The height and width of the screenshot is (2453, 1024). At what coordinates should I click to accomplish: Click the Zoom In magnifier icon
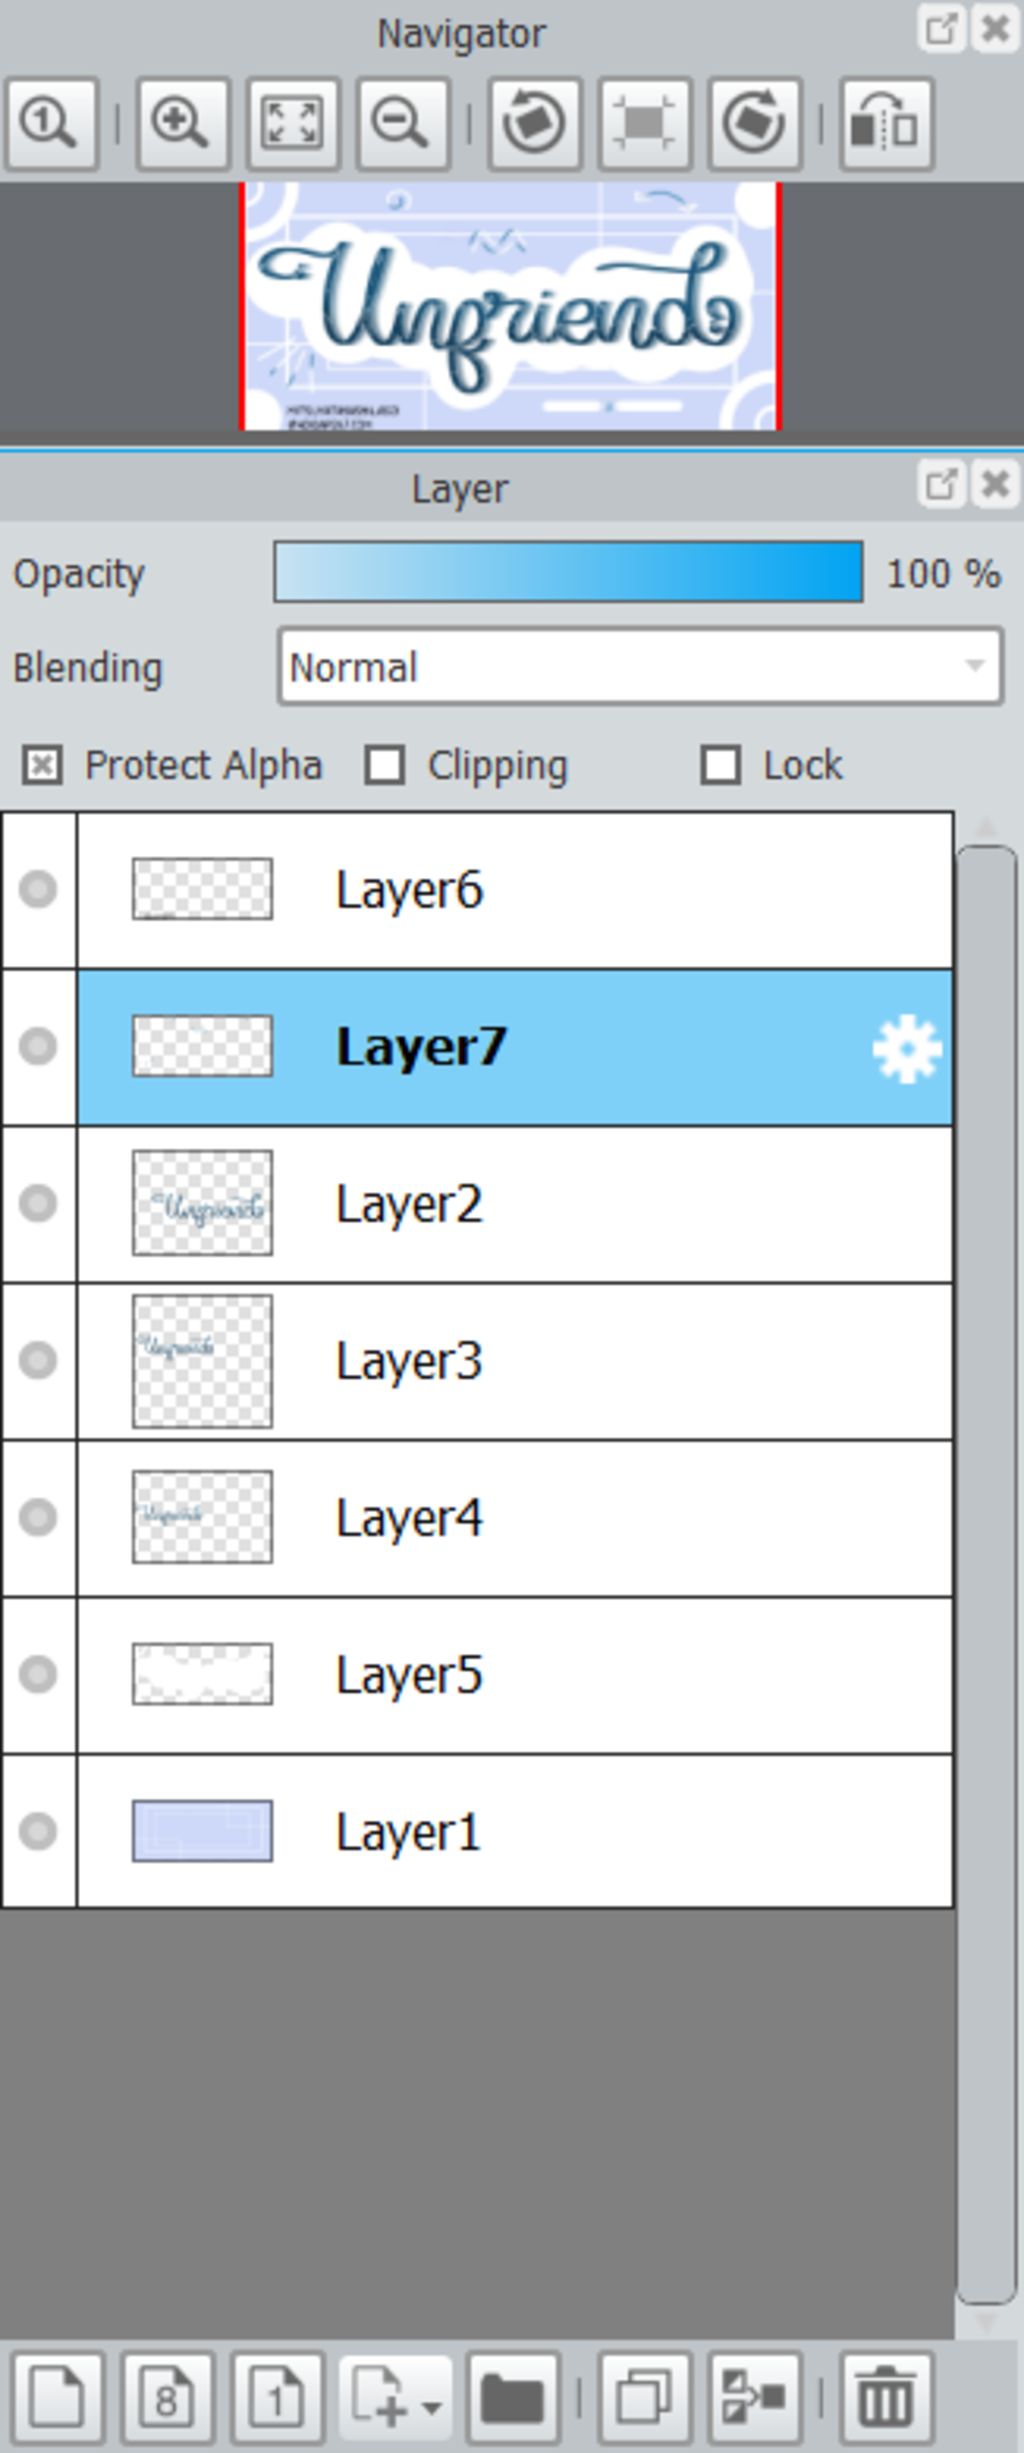tap(182, 124)
